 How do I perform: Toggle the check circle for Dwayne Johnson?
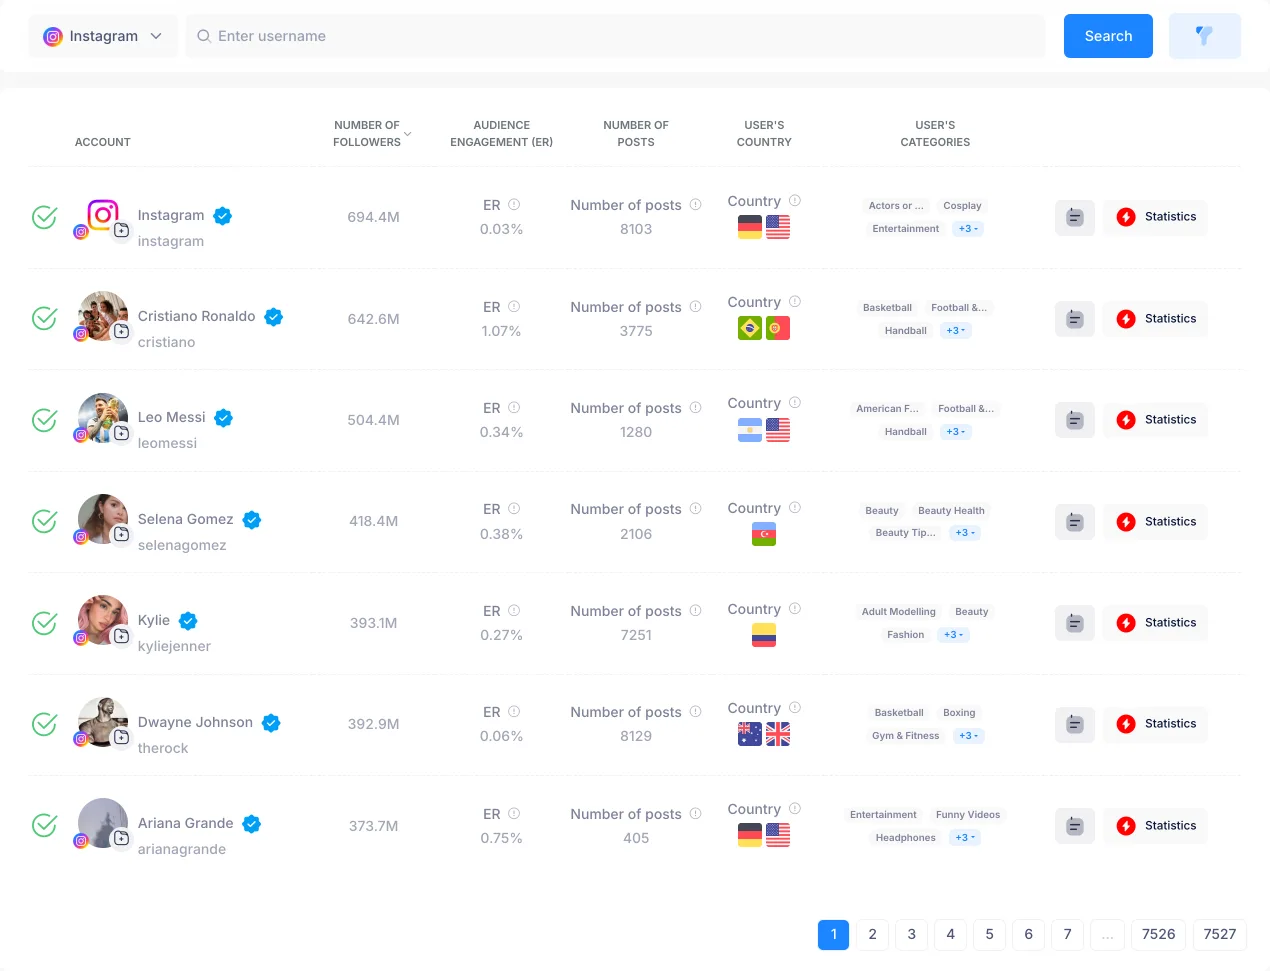tap(44, 724)
